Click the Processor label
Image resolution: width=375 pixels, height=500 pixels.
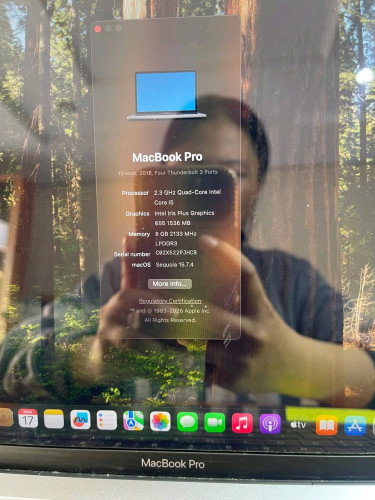coord(135,193)
